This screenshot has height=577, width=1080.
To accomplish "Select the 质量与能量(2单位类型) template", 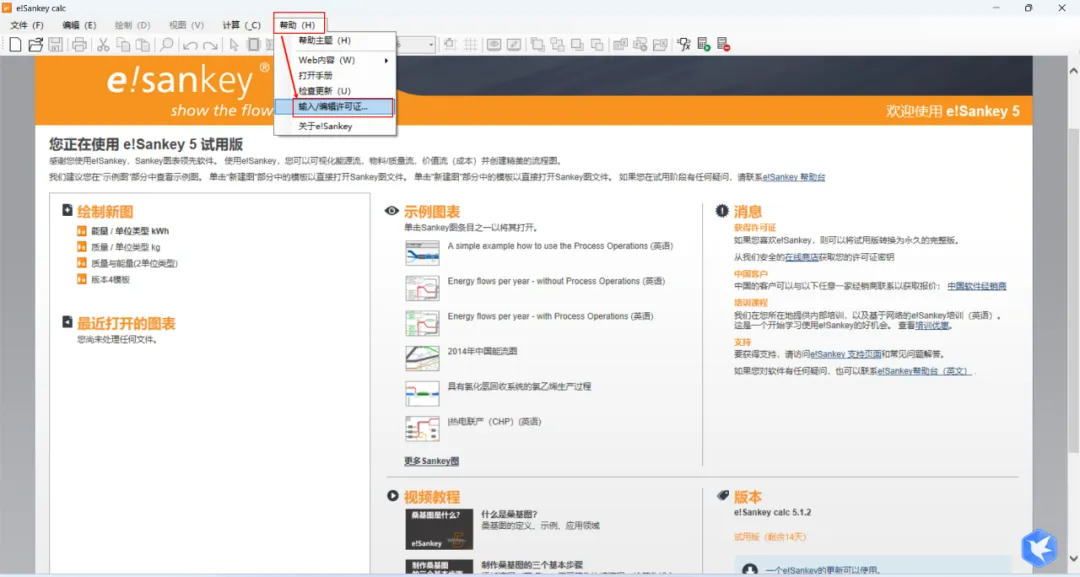I will [x=134, y=264].
